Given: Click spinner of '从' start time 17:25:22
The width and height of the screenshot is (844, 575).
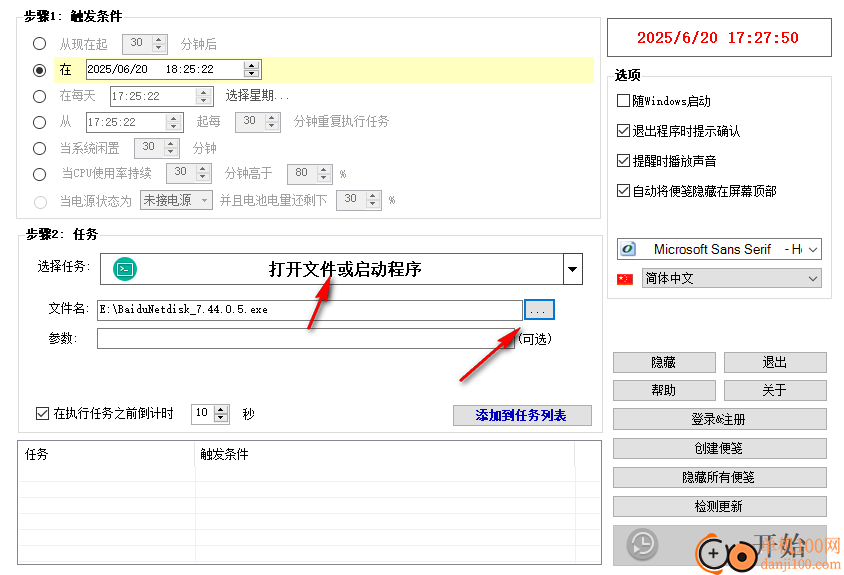Looking at the screenshot, I should point(173,122).
